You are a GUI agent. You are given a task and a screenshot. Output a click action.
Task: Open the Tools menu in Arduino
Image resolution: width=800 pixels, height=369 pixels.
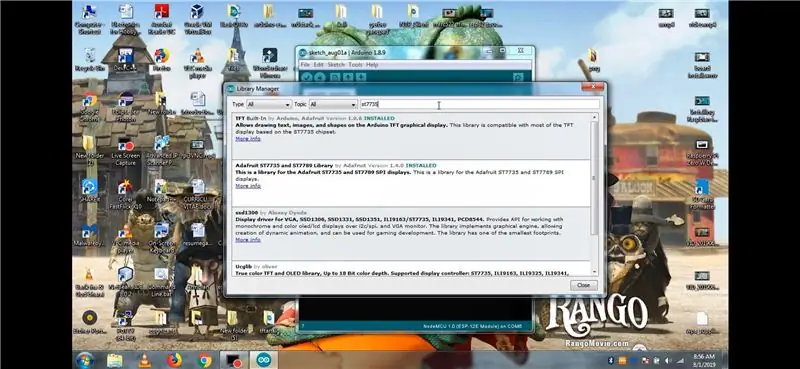[x=355, y=65]
